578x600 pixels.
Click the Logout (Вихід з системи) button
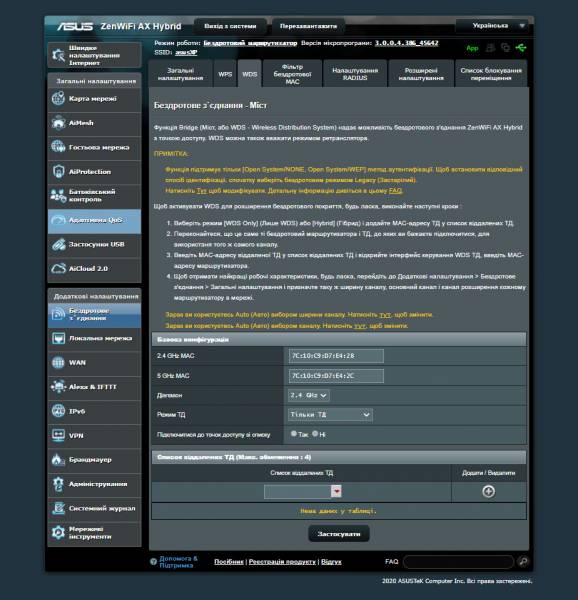click(230, 26)
